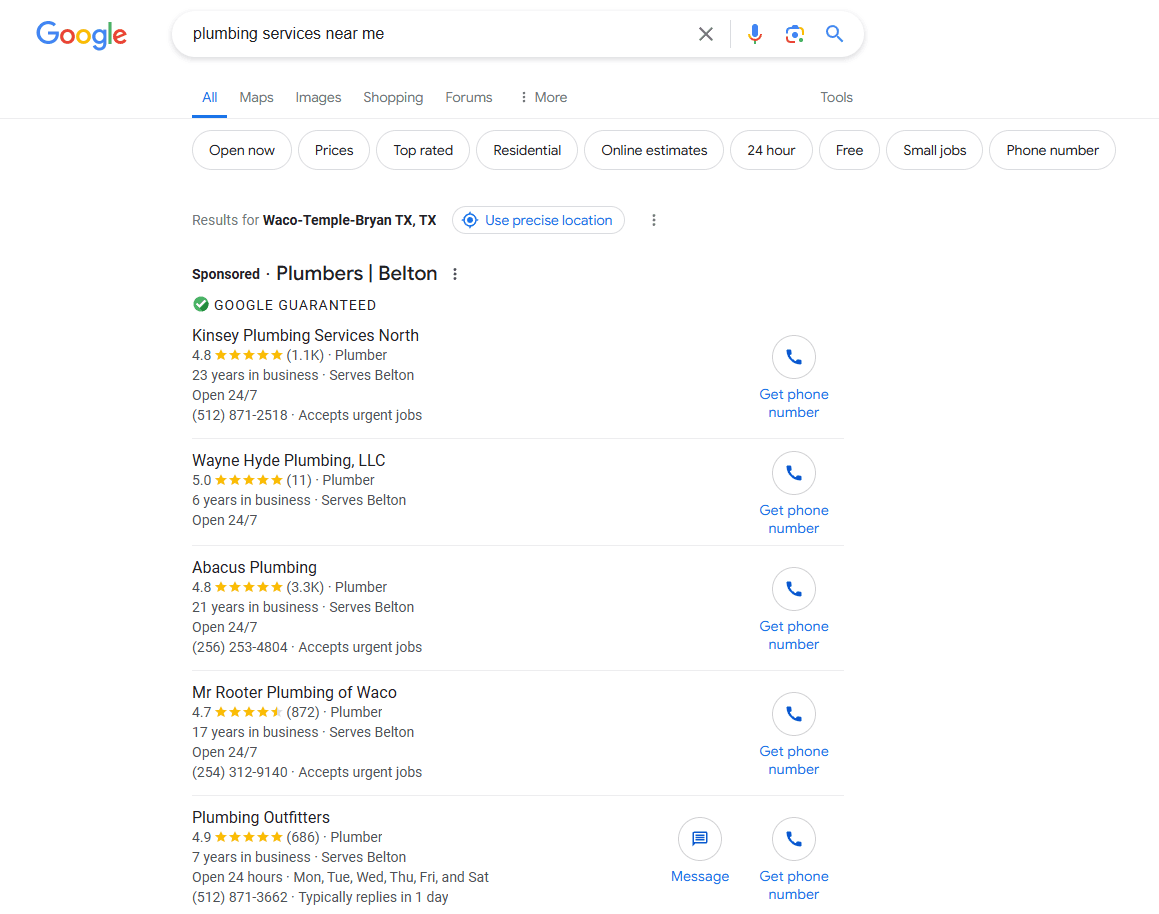
Task: Click Get phone number for Mr Rooter
Action: pyautogui.click(x=794, y=760)
